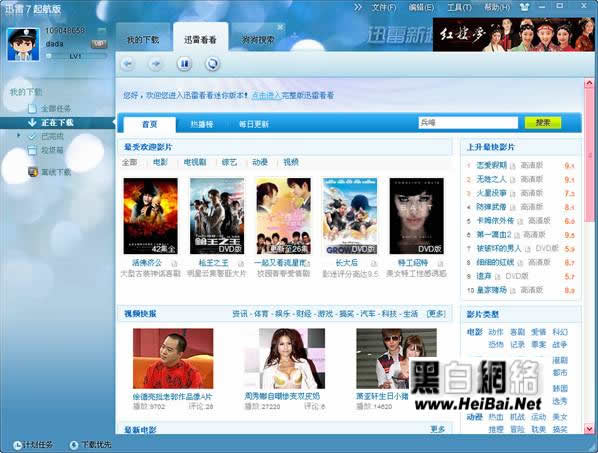Viewport: 598px width, 453px height.
Task: Switch to the 首页 page tab
Action: (x=150, y=124)
